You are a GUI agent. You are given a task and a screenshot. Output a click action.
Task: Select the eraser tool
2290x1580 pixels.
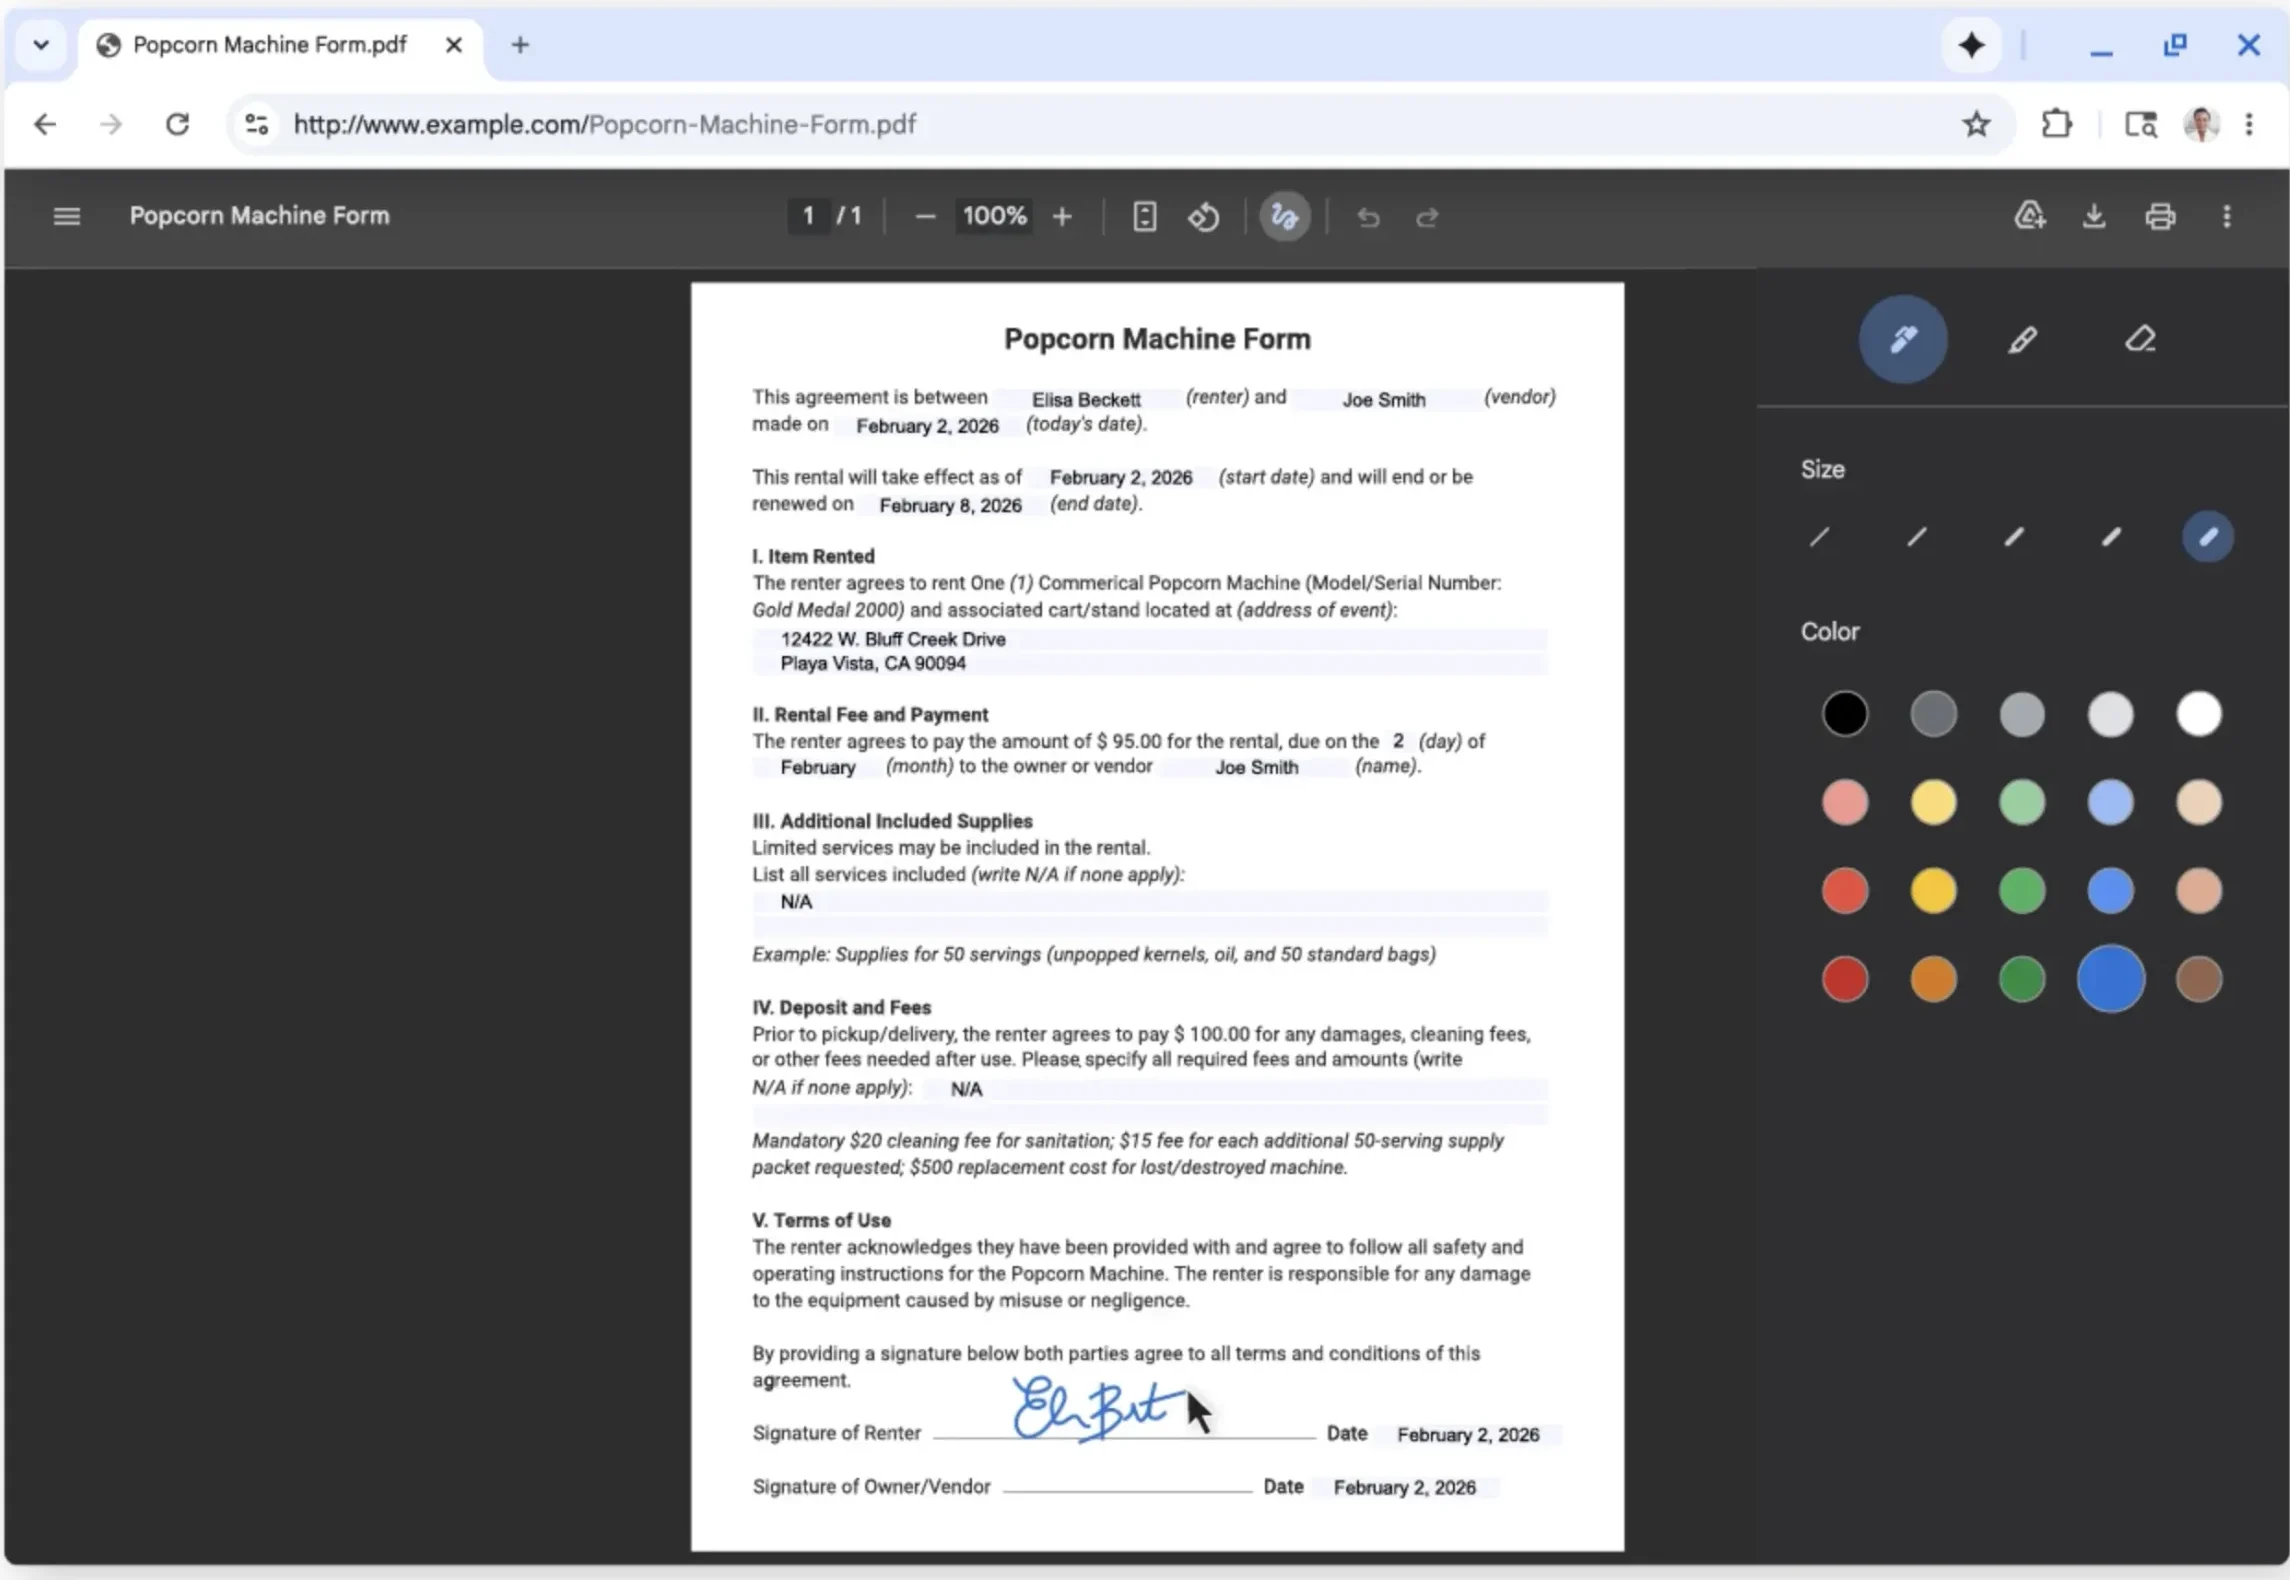[2139, 340]
